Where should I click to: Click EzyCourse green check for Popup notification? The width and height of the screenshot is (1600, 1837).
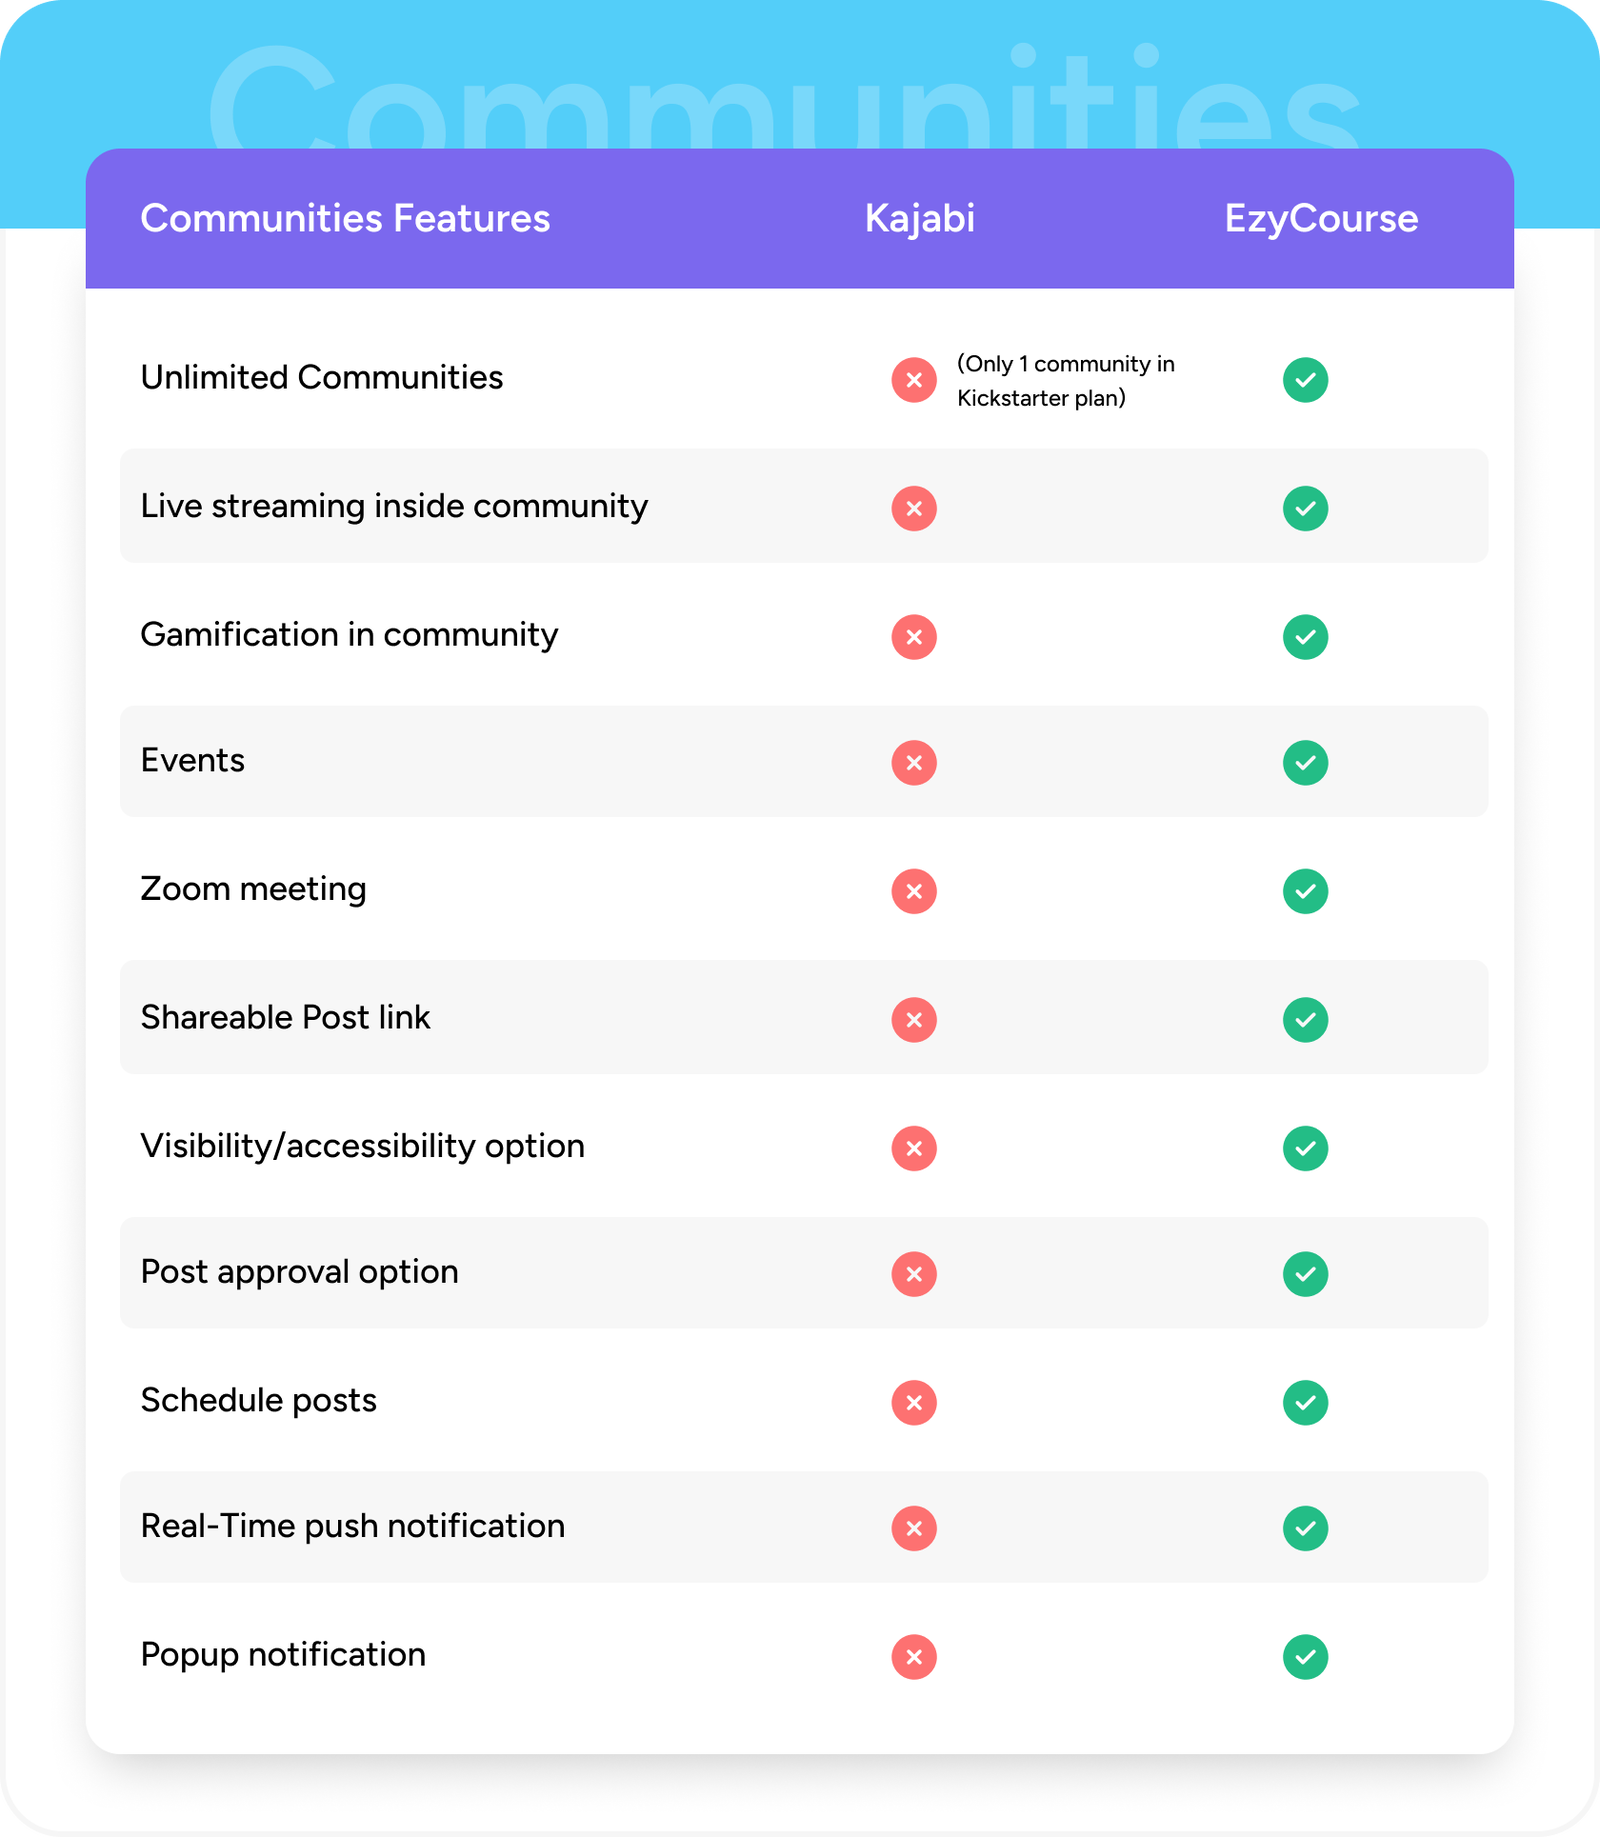1305,1657
